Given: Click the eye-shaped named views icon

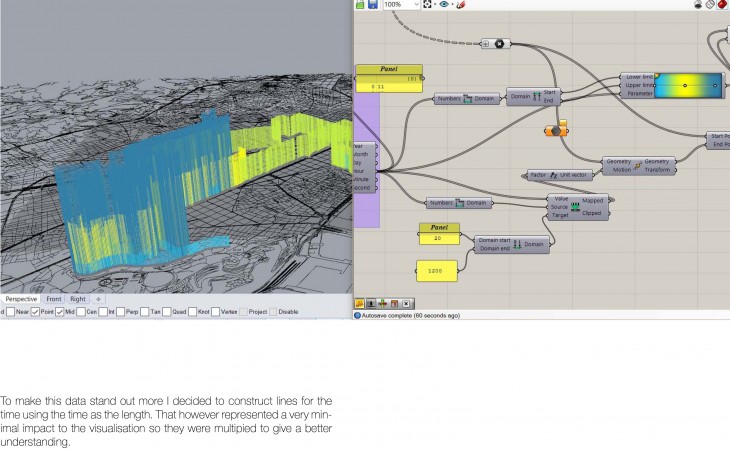Looking at the screenshot, I should 444,5.
